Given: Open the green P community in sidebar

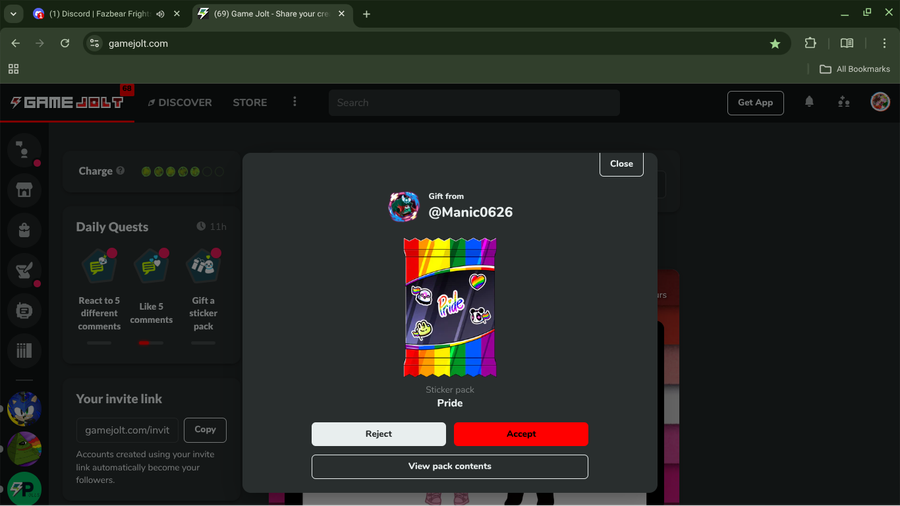Looking at the screenshot, I should [x=24, y=489].
